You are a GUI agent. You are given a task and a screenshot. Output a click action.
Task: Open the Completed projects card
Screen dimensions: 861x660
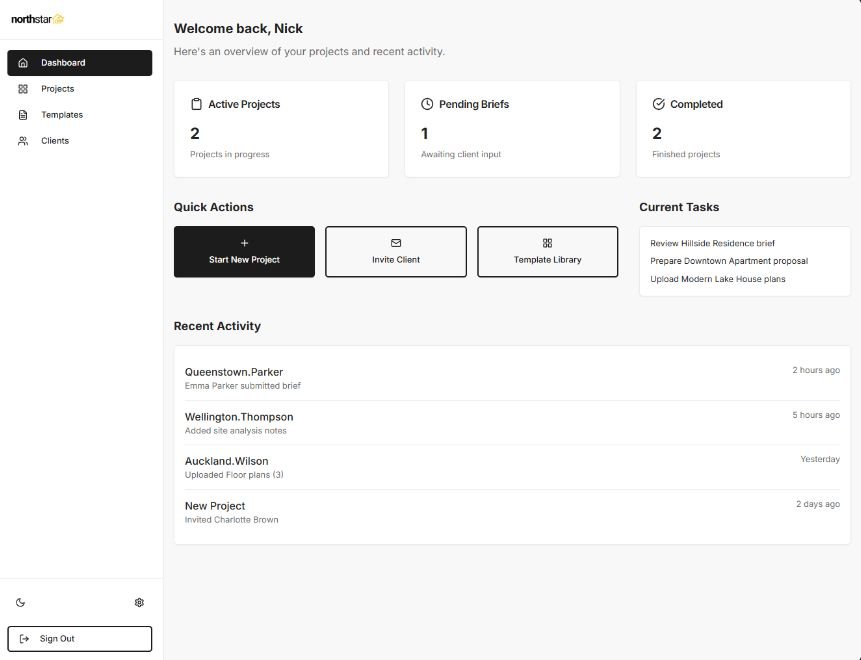pos(743,129)
